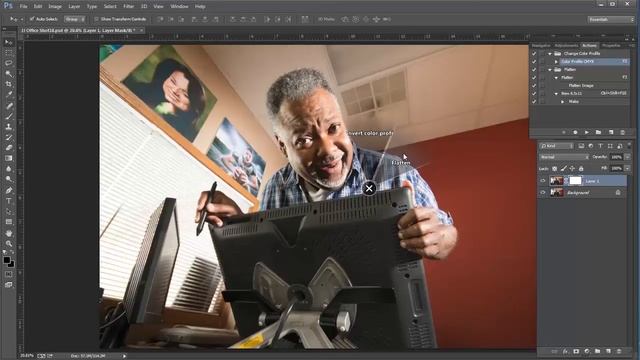Delete the selected action with the trash icon
The height and width of the screenshot is (360, 640).
pos(622,132)
